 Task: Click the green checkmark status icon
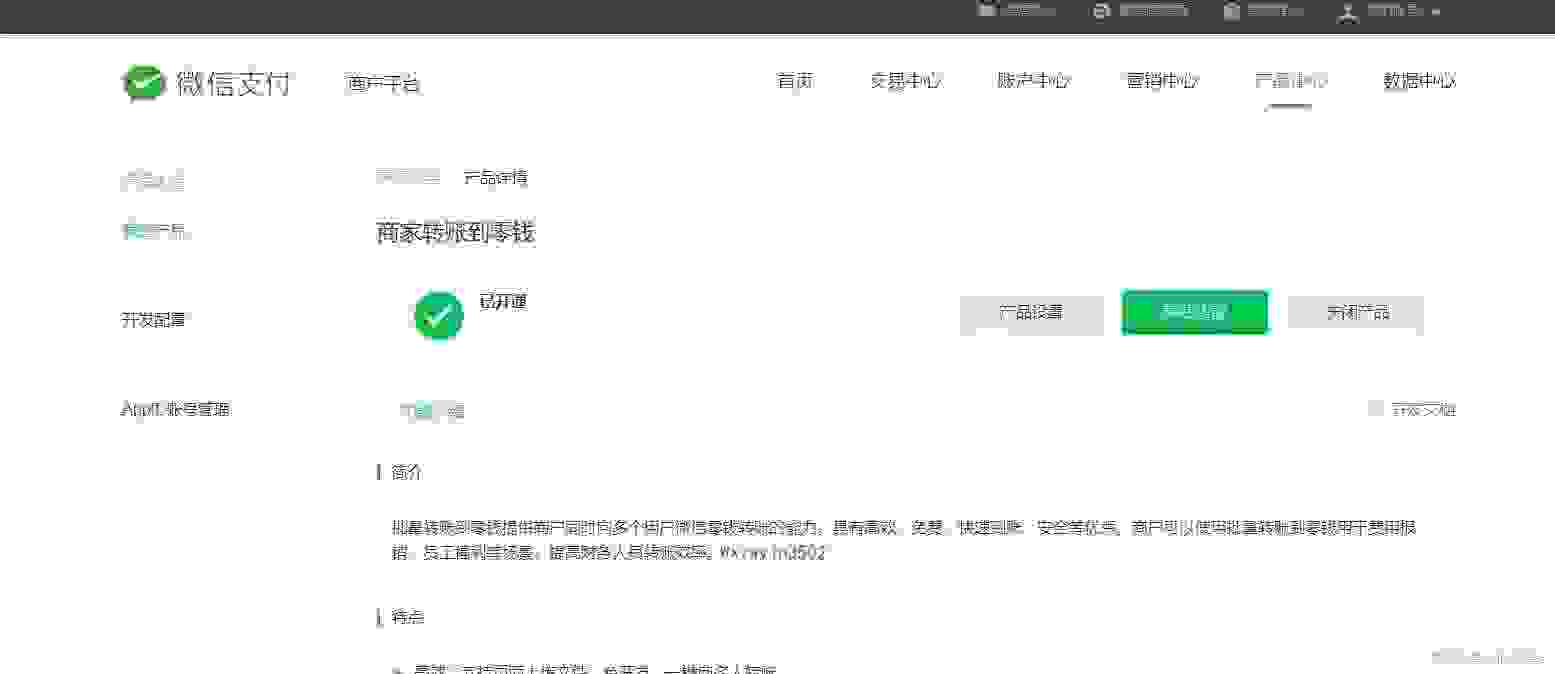click(x=438, y=316)
